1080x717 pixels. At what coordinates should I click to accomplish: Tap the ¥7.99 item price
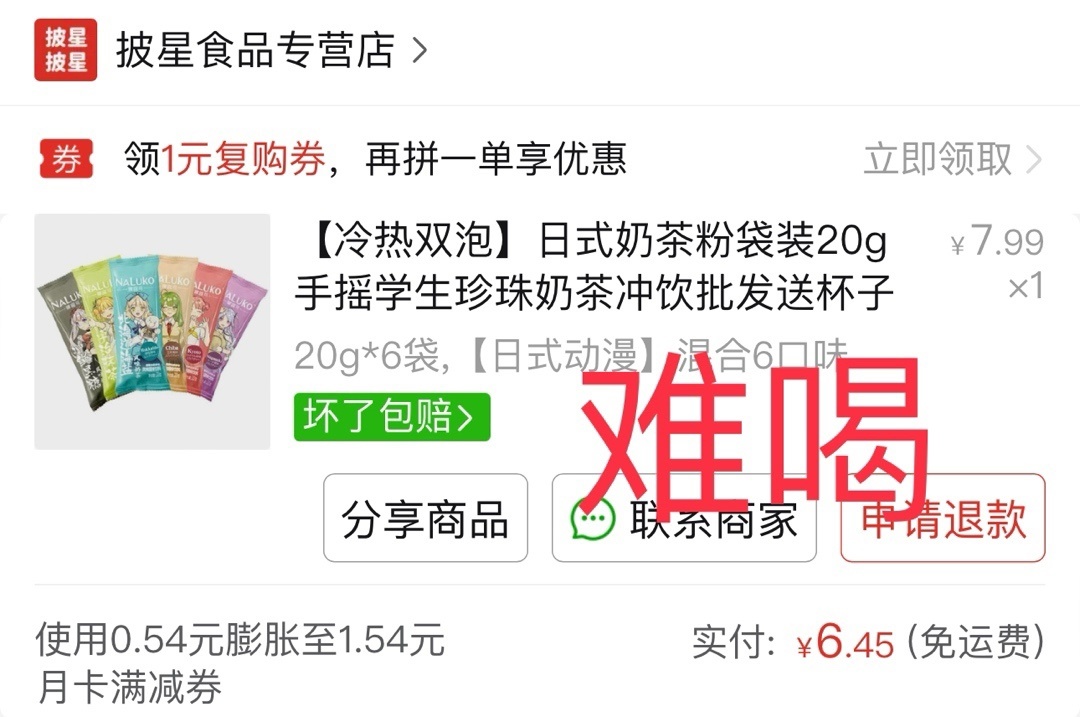pos(997,242)
